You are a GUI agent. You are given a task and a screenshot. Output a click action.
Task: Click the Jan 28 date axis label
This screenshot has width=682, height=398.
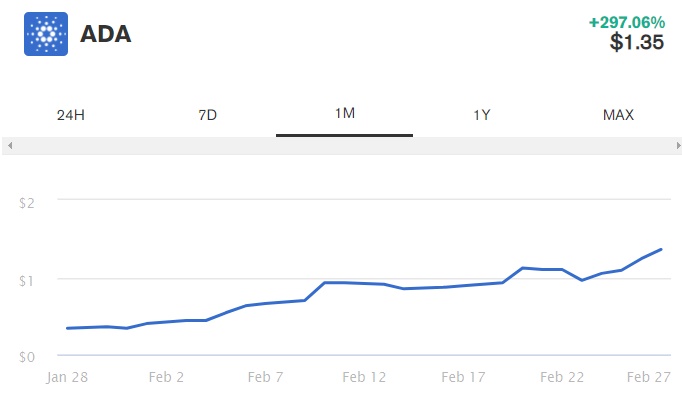click(x=67, y=377)
